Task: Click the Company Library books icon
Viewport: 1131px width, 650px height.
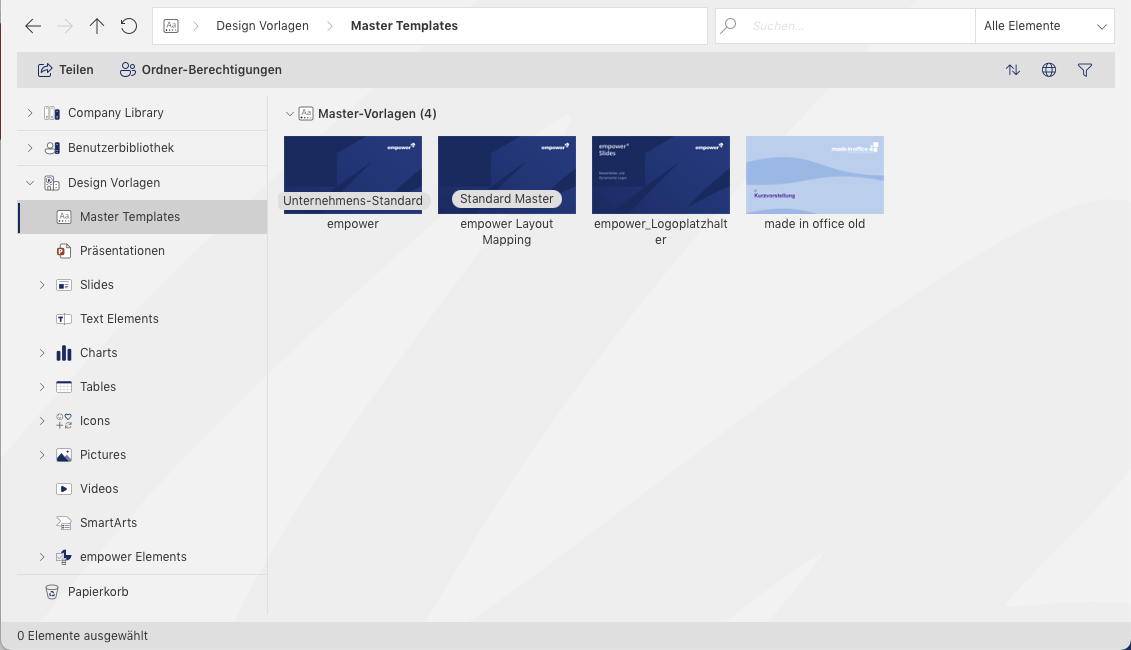Action: click(x=52, y=113)
